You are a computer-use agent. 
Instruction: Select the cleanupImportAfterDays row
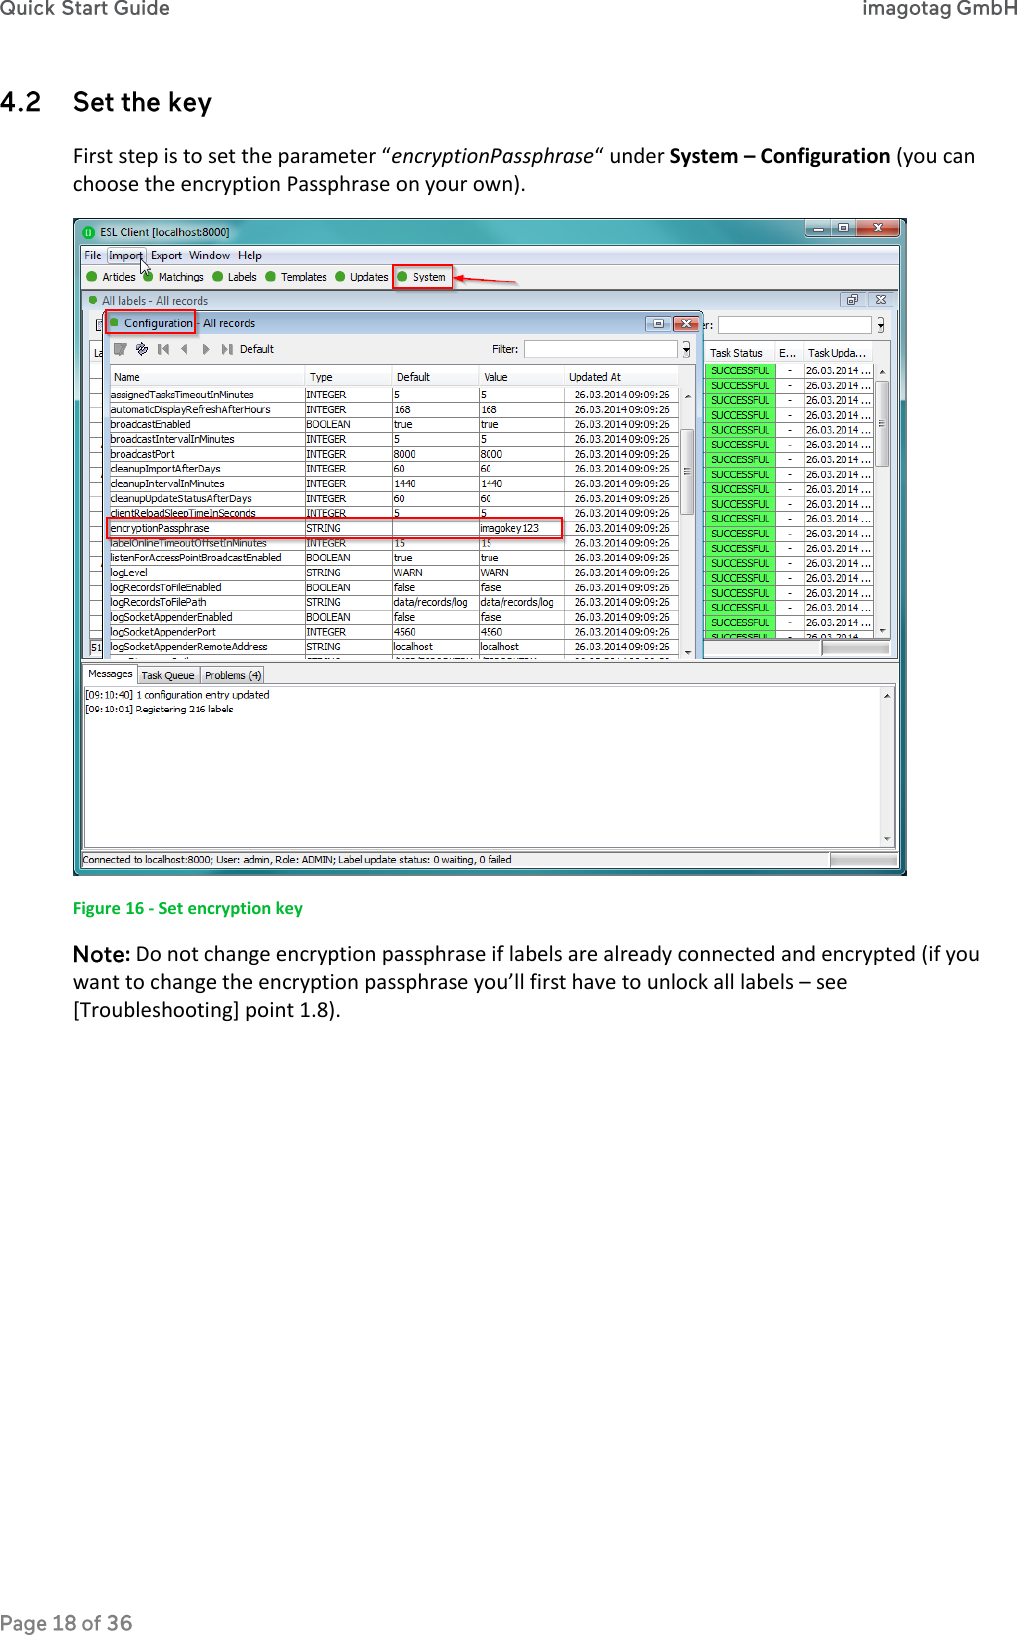394,469
